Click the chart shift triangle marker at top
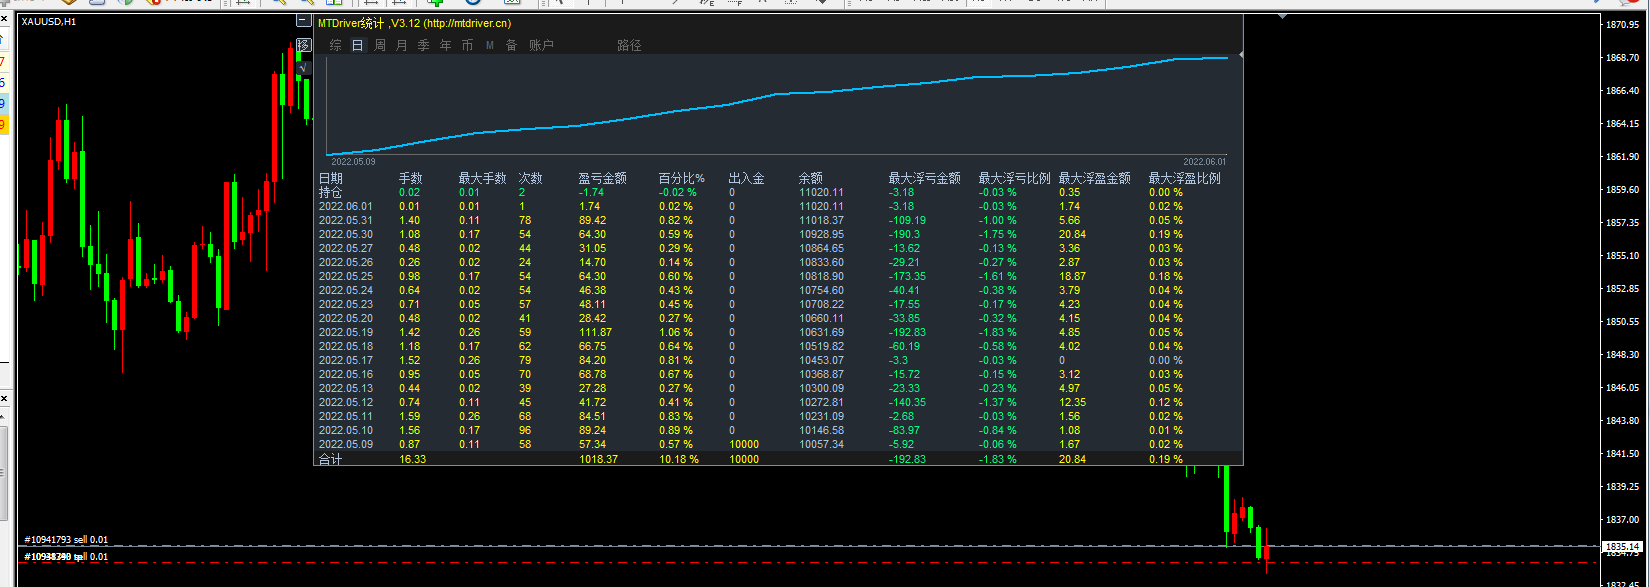 pos(1284,17)
